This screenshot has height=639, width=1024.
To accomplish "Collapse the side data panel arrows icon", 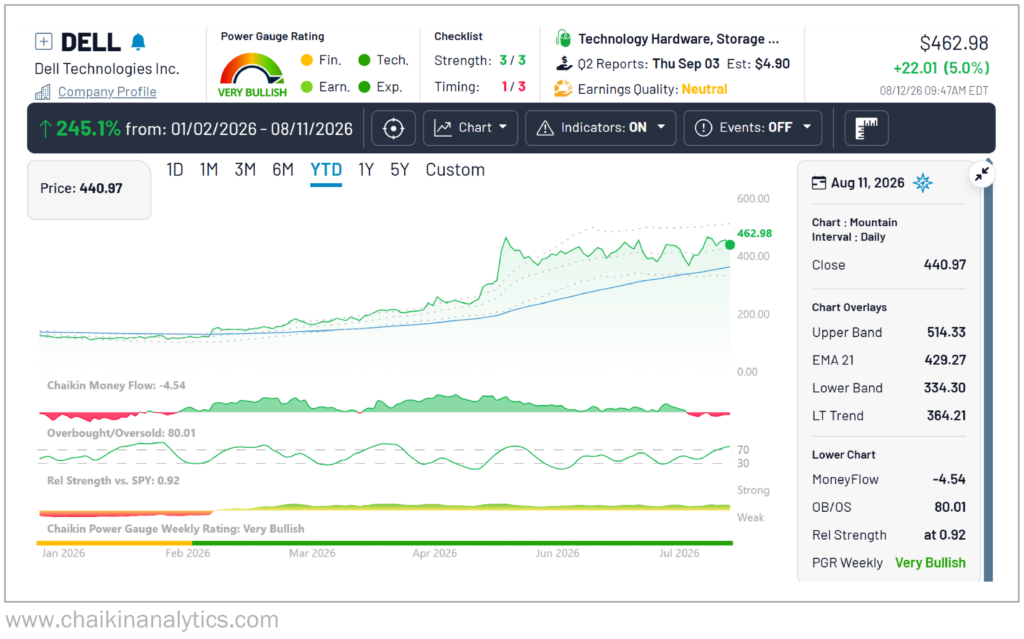I will pyautogui.click(x=982, y=174).
